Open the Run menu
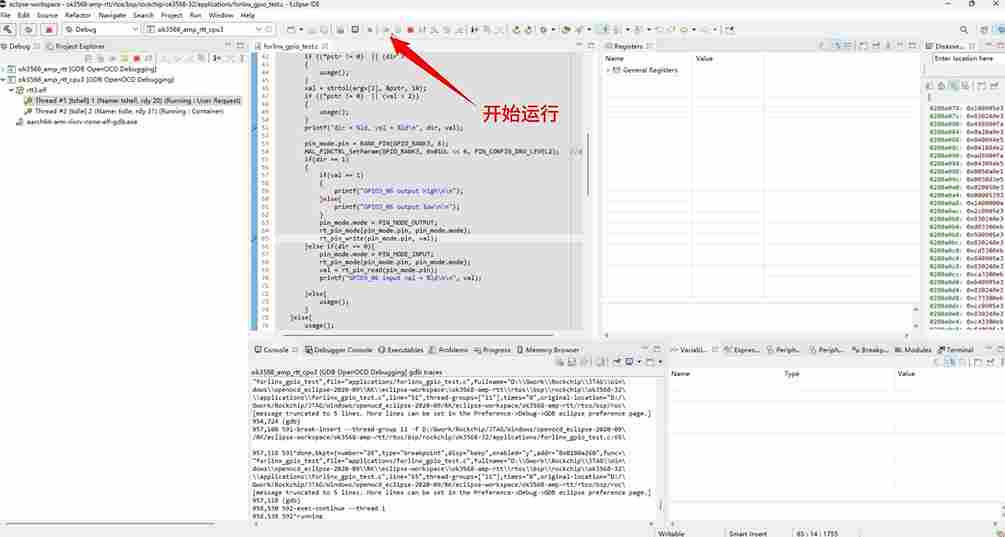This screenshot has width=1005, height=537. [197, 16]
